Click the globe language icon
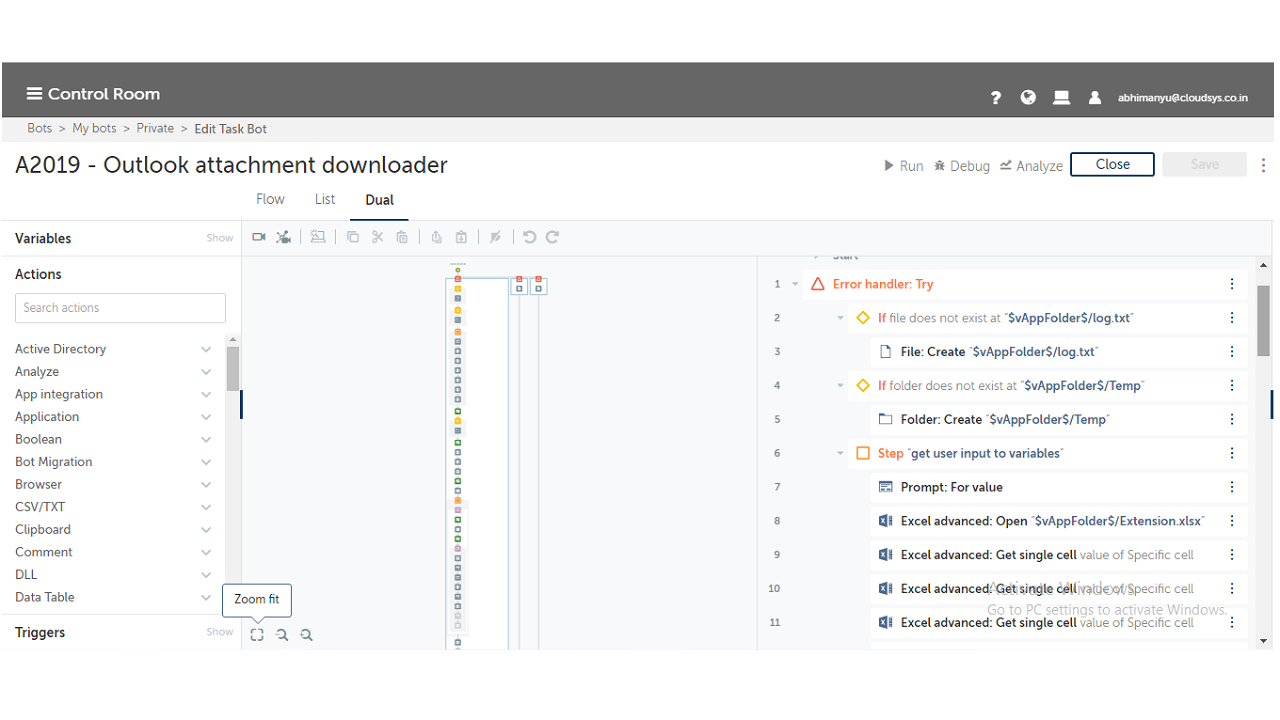The height and width of the screenshot is (720, 1280). coord(1028,98)
